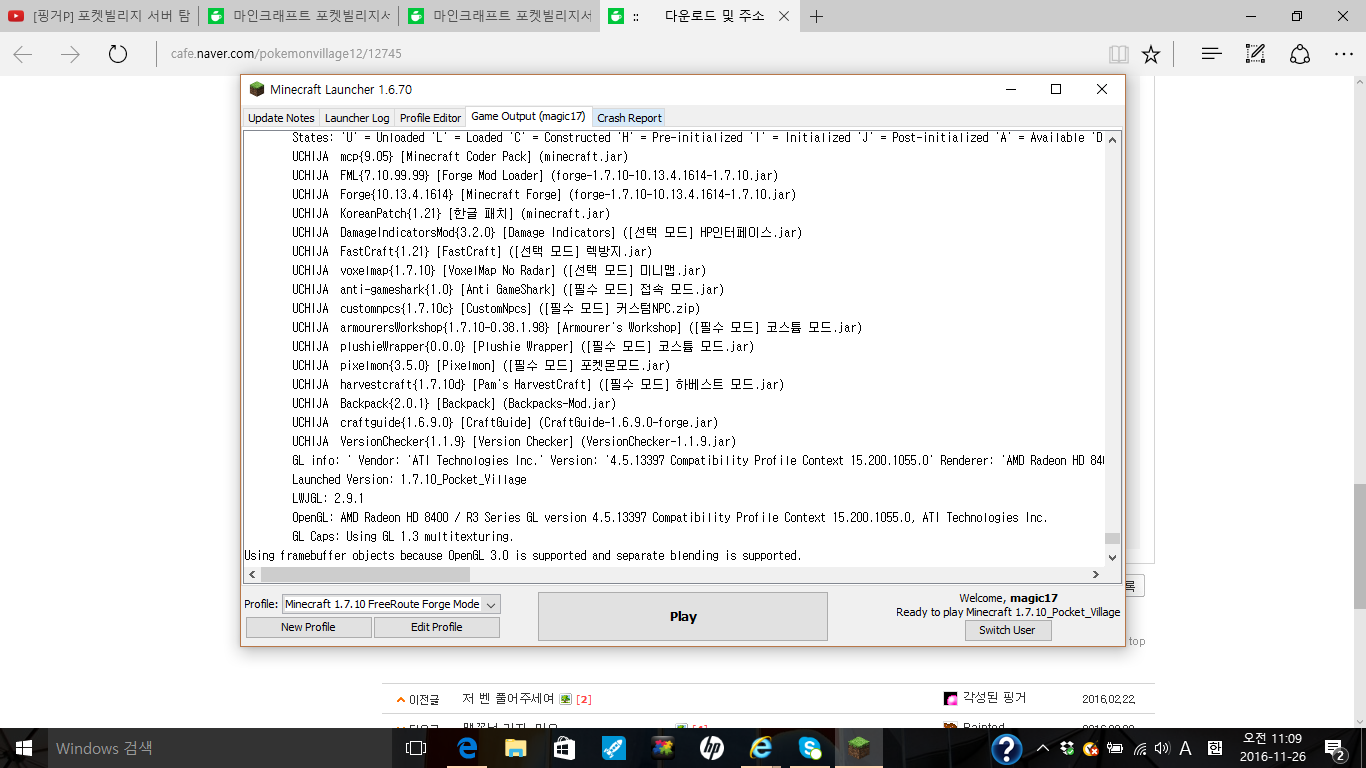Switch to the second 마인크래프트 포켓빌리지 tab
The width and height of the screenshot is (1366, 768).
299,16
